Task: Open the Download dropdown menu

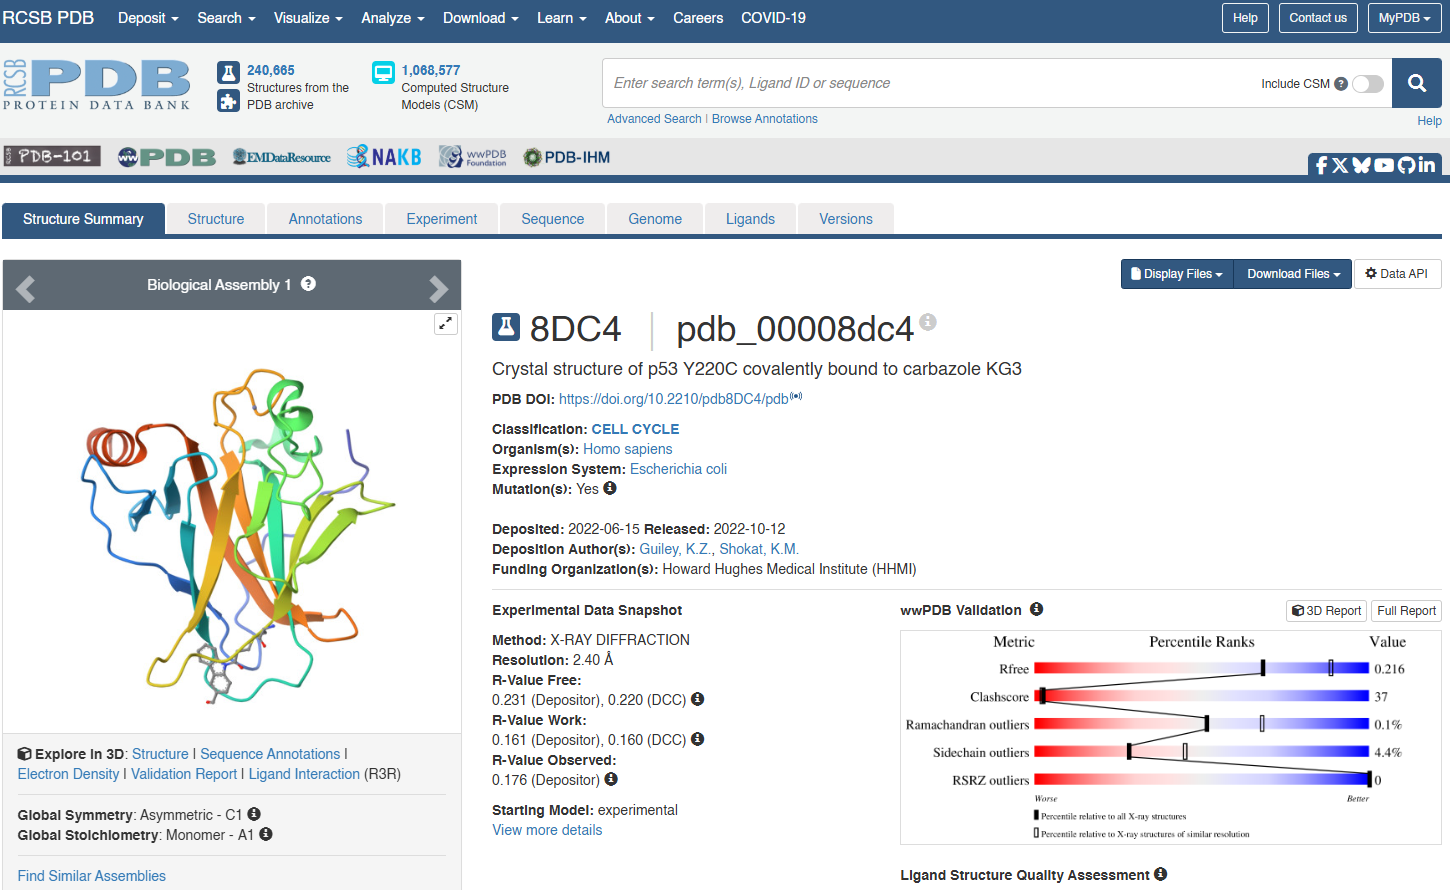Action: click(x=481, y=18)
